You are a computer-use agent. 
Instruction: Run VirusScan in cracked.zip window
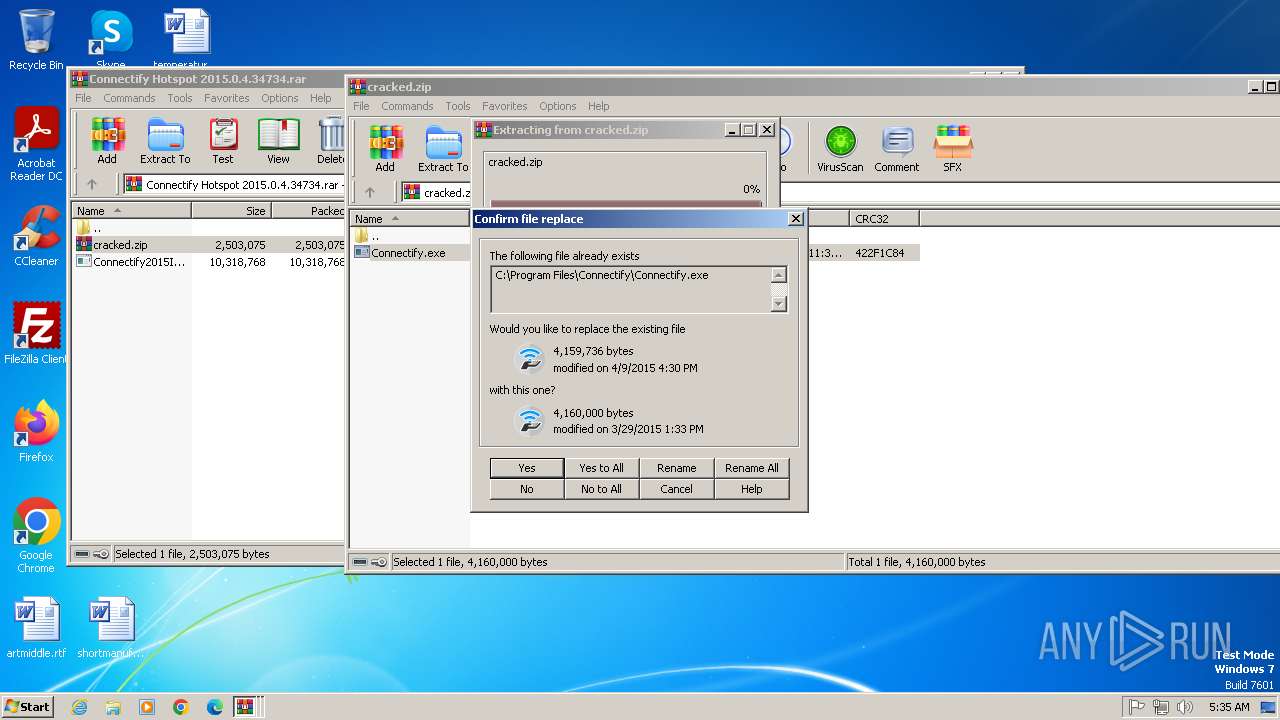(x=840, y=149)
